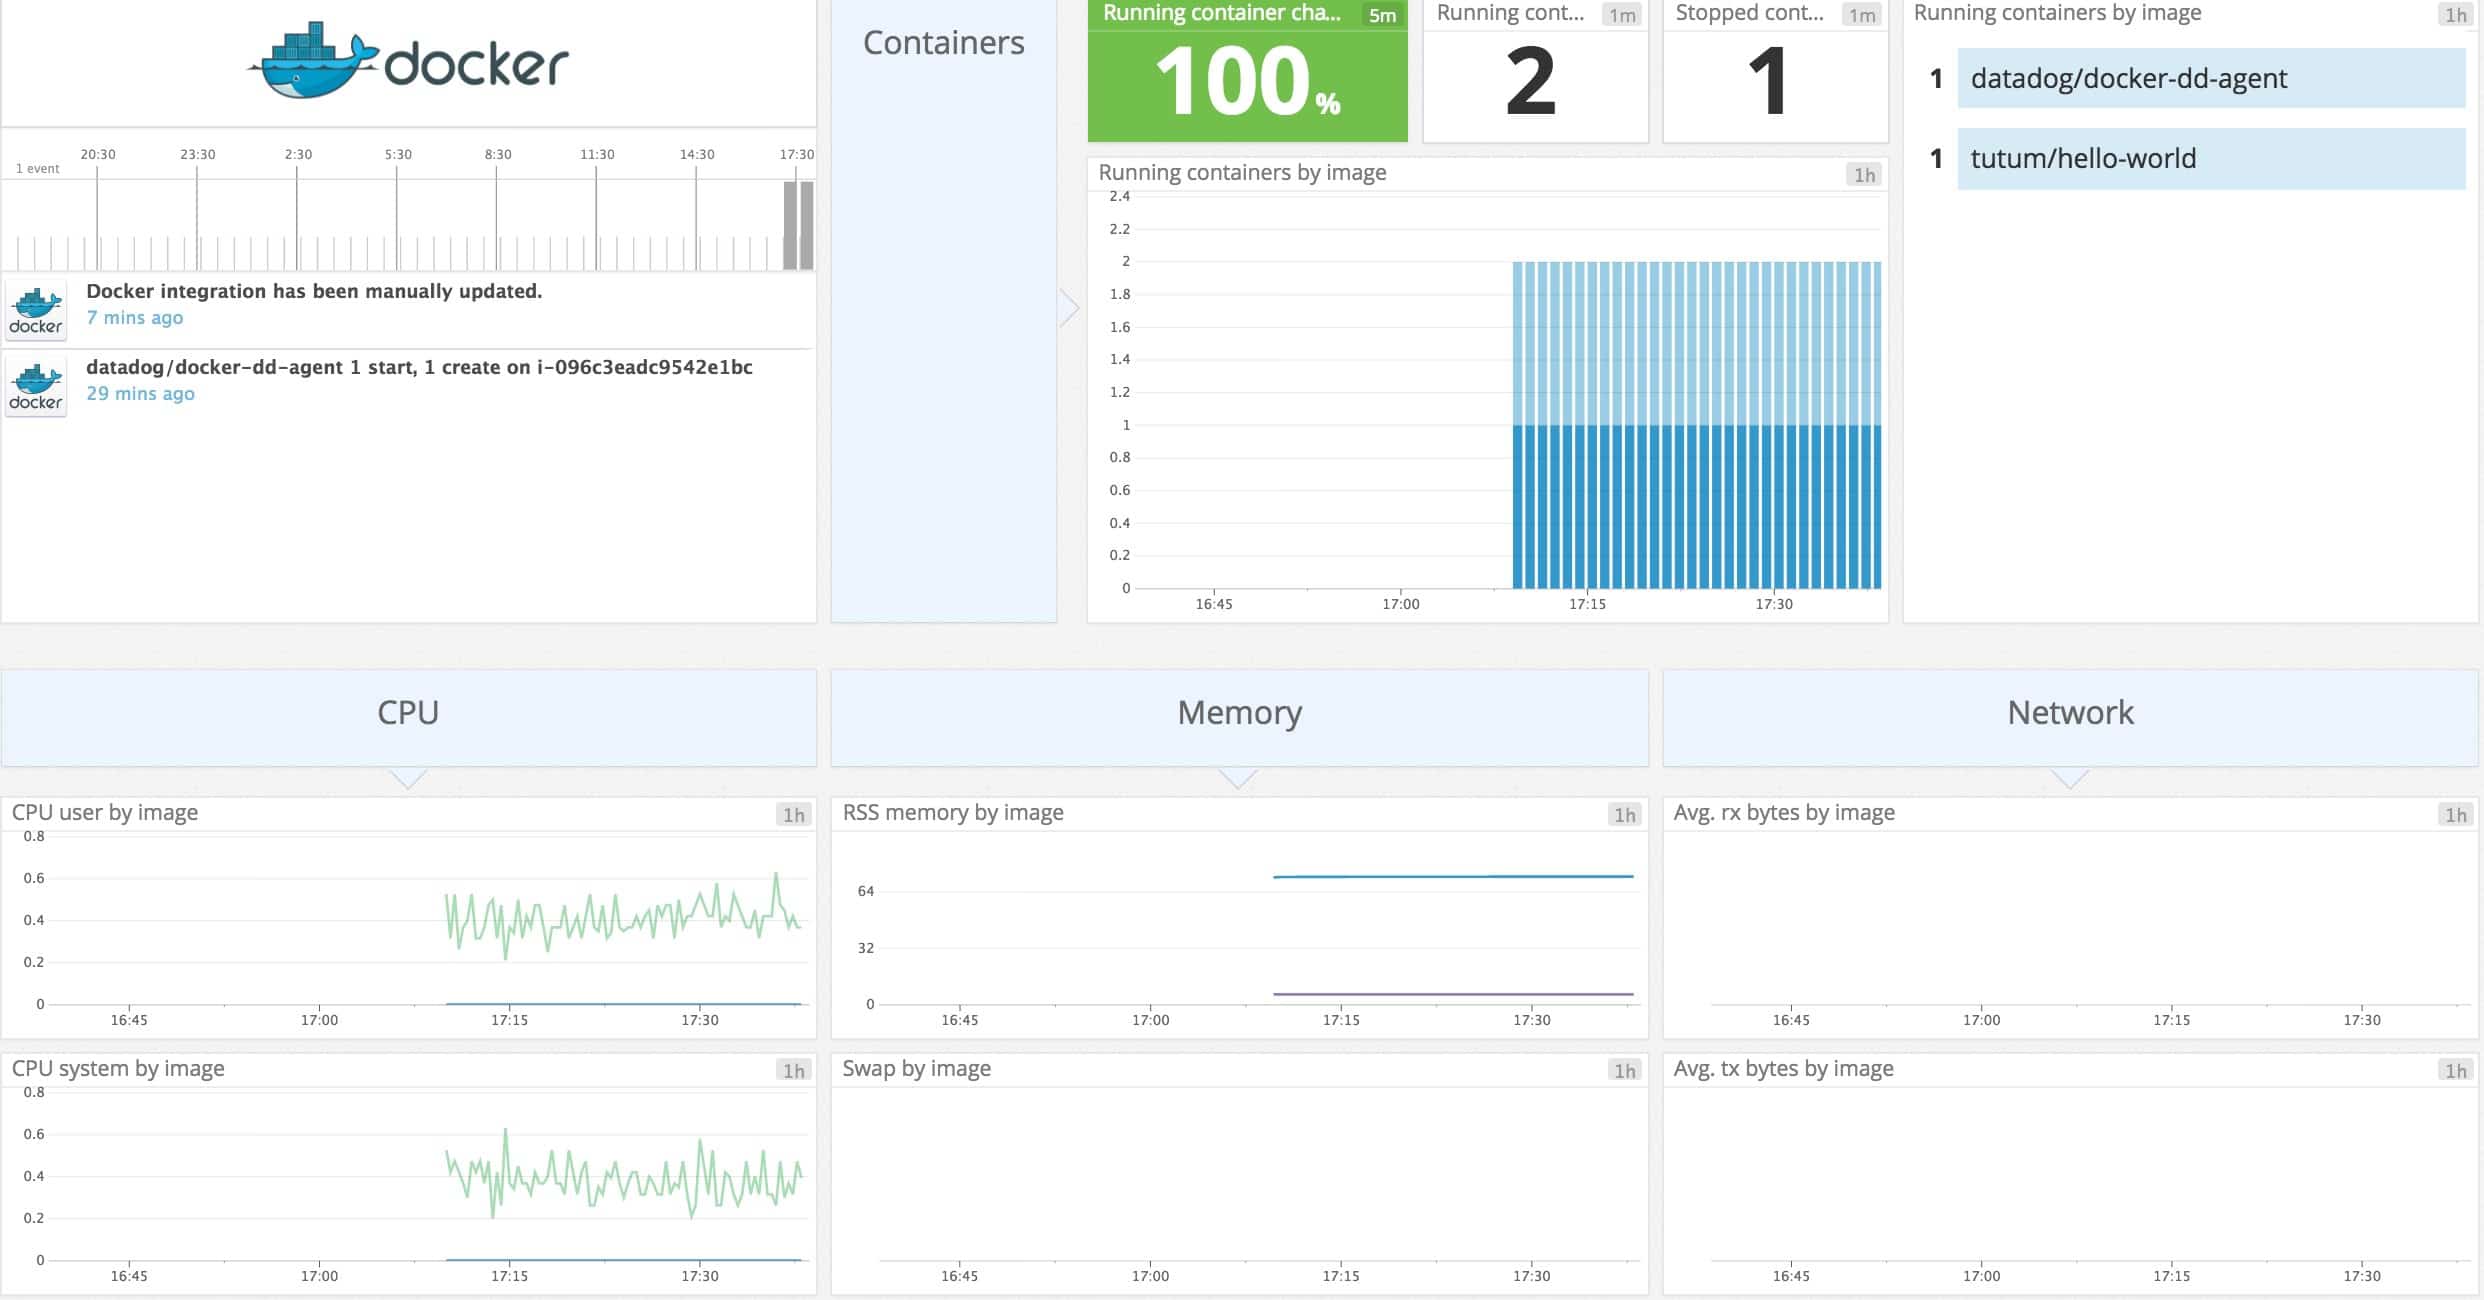This screenshot has width=2484, height=1300.
Task: Click light blue stacked bar segment in chart
Action: coord(1696,343)
